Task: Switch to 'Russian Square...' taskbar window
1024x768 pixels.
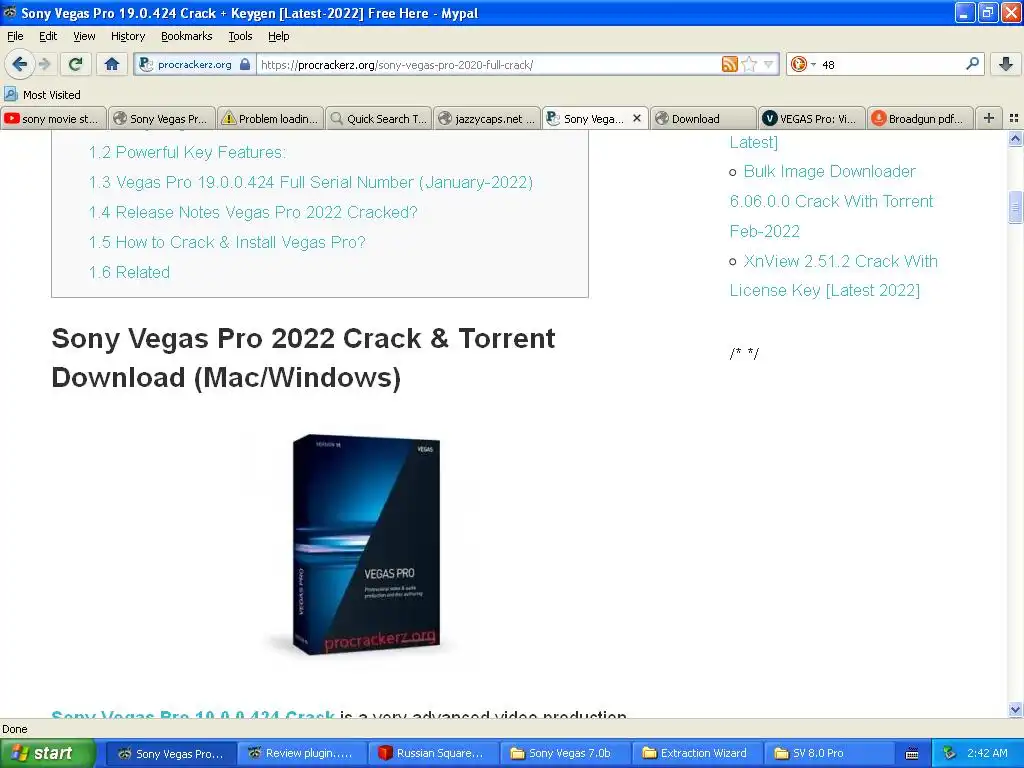Action: pos(432,753)
